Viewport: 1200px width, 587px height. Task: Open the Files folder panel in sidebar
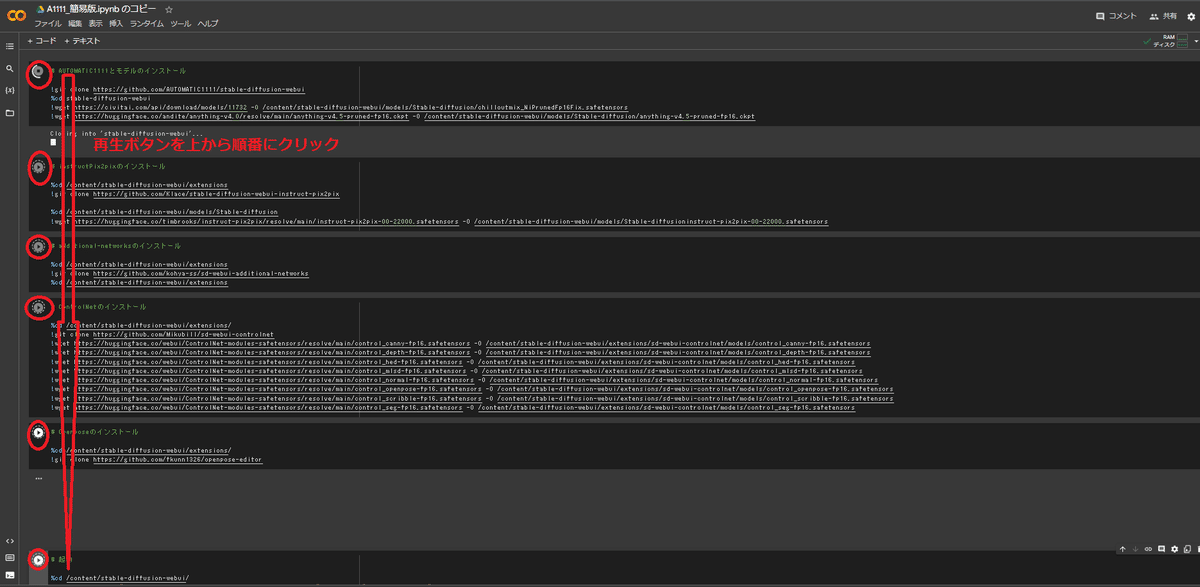pos(10,113)
